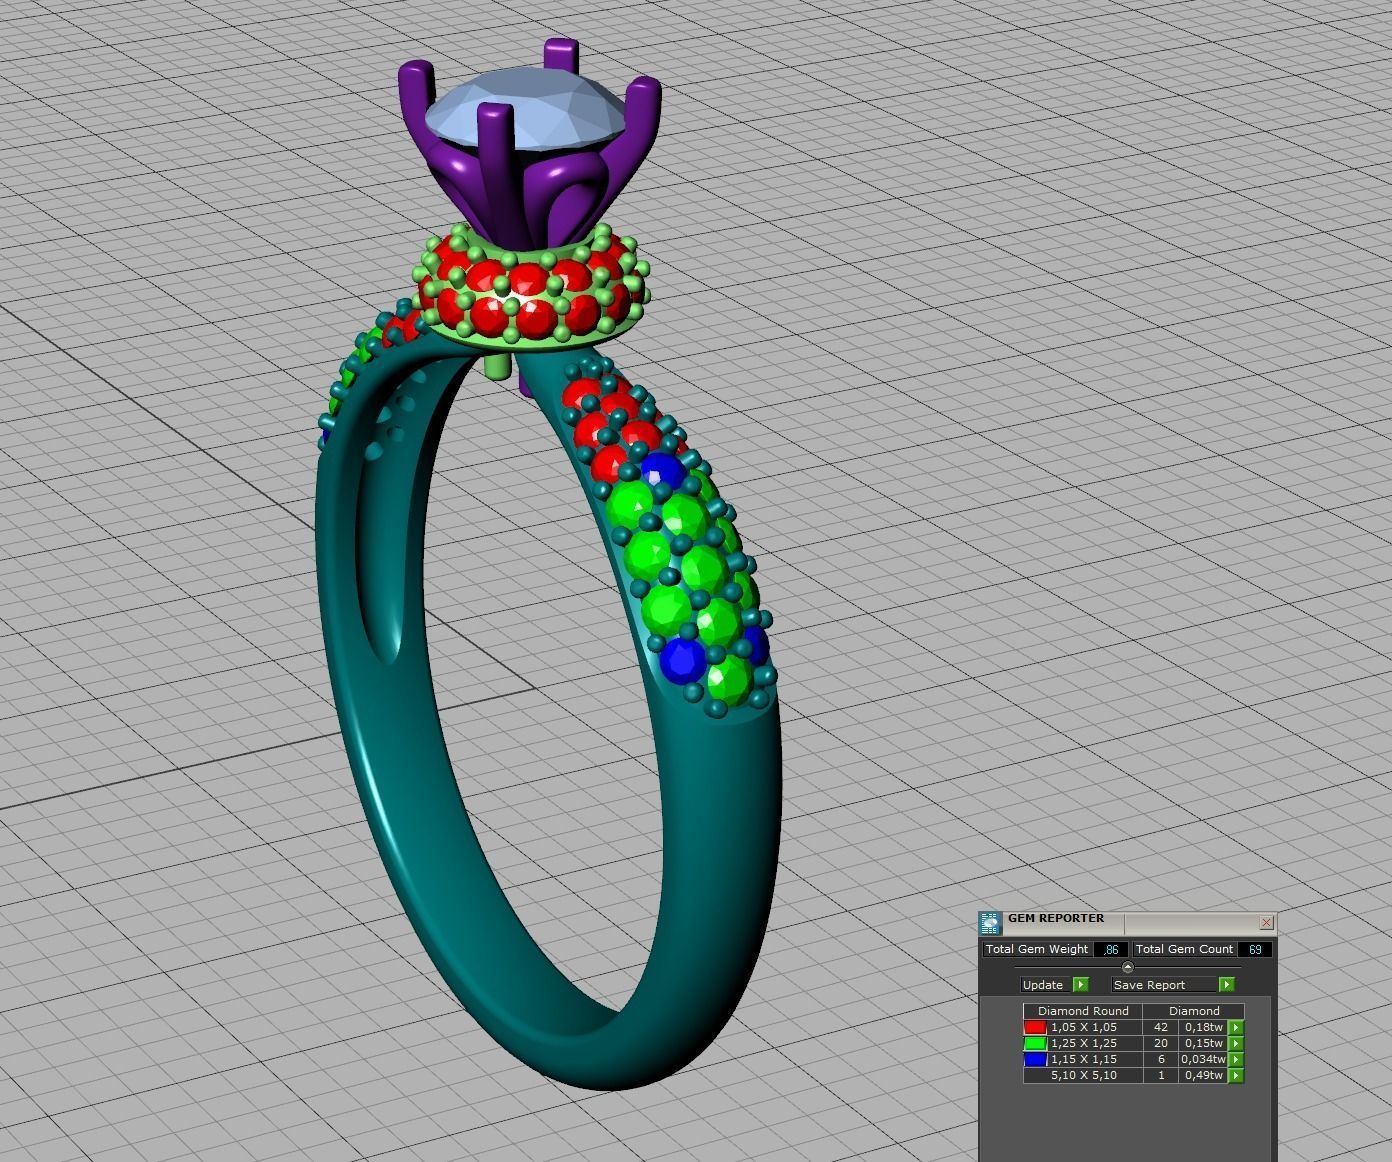Click the Gem Reporter panel icon
The image size is (1392, 1162).
tap(989, 923)
